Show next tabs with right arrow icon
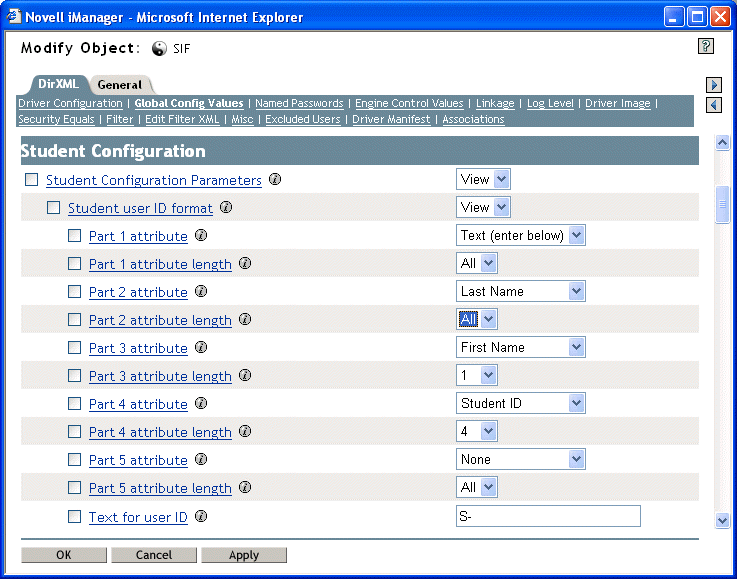 (714, 85)
